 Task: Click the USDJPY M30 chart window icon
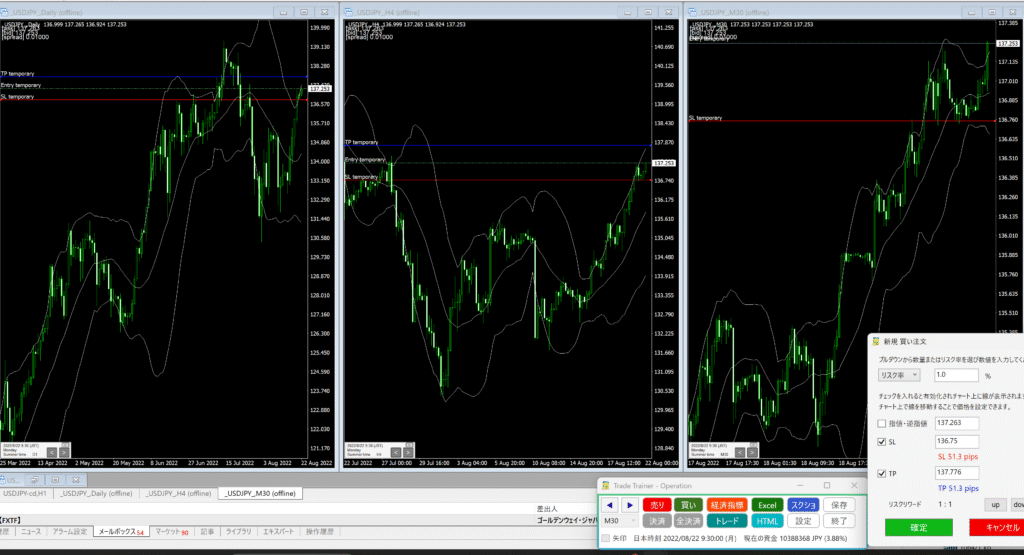(693, 12)
